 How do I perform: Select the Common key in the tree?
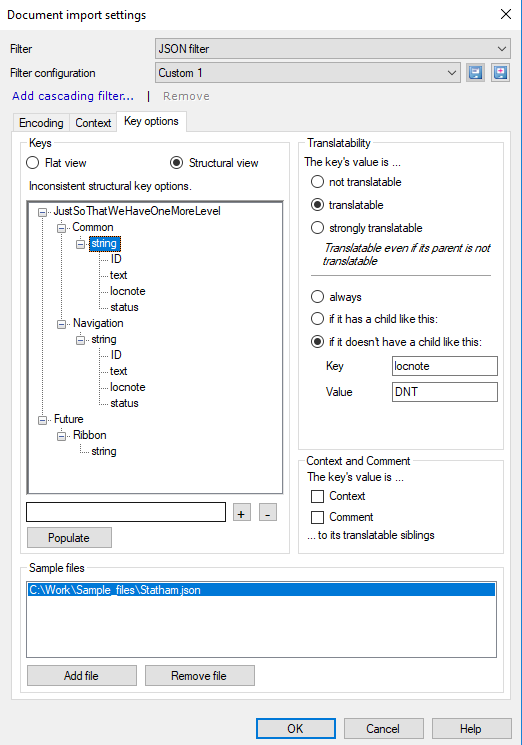tap(93, 227)
